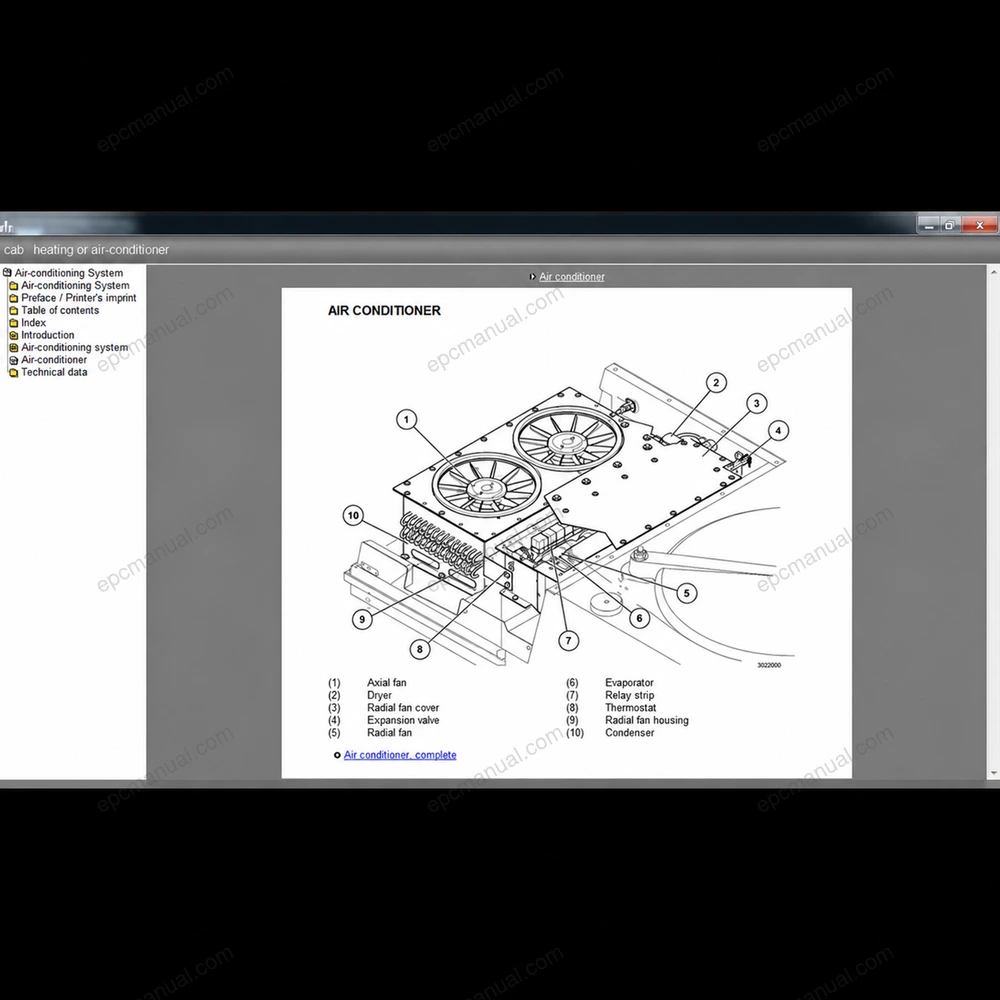Open the Technical data entry
Viewport: 1000px width, 1000px height.
54,372
